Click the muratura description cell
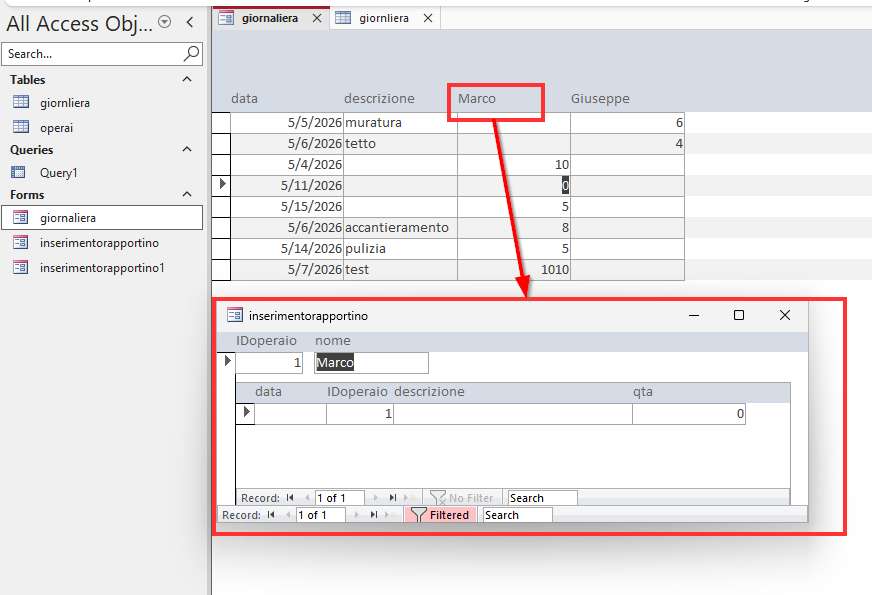This screenshot has height=595, width=872. tap(400, 122)
